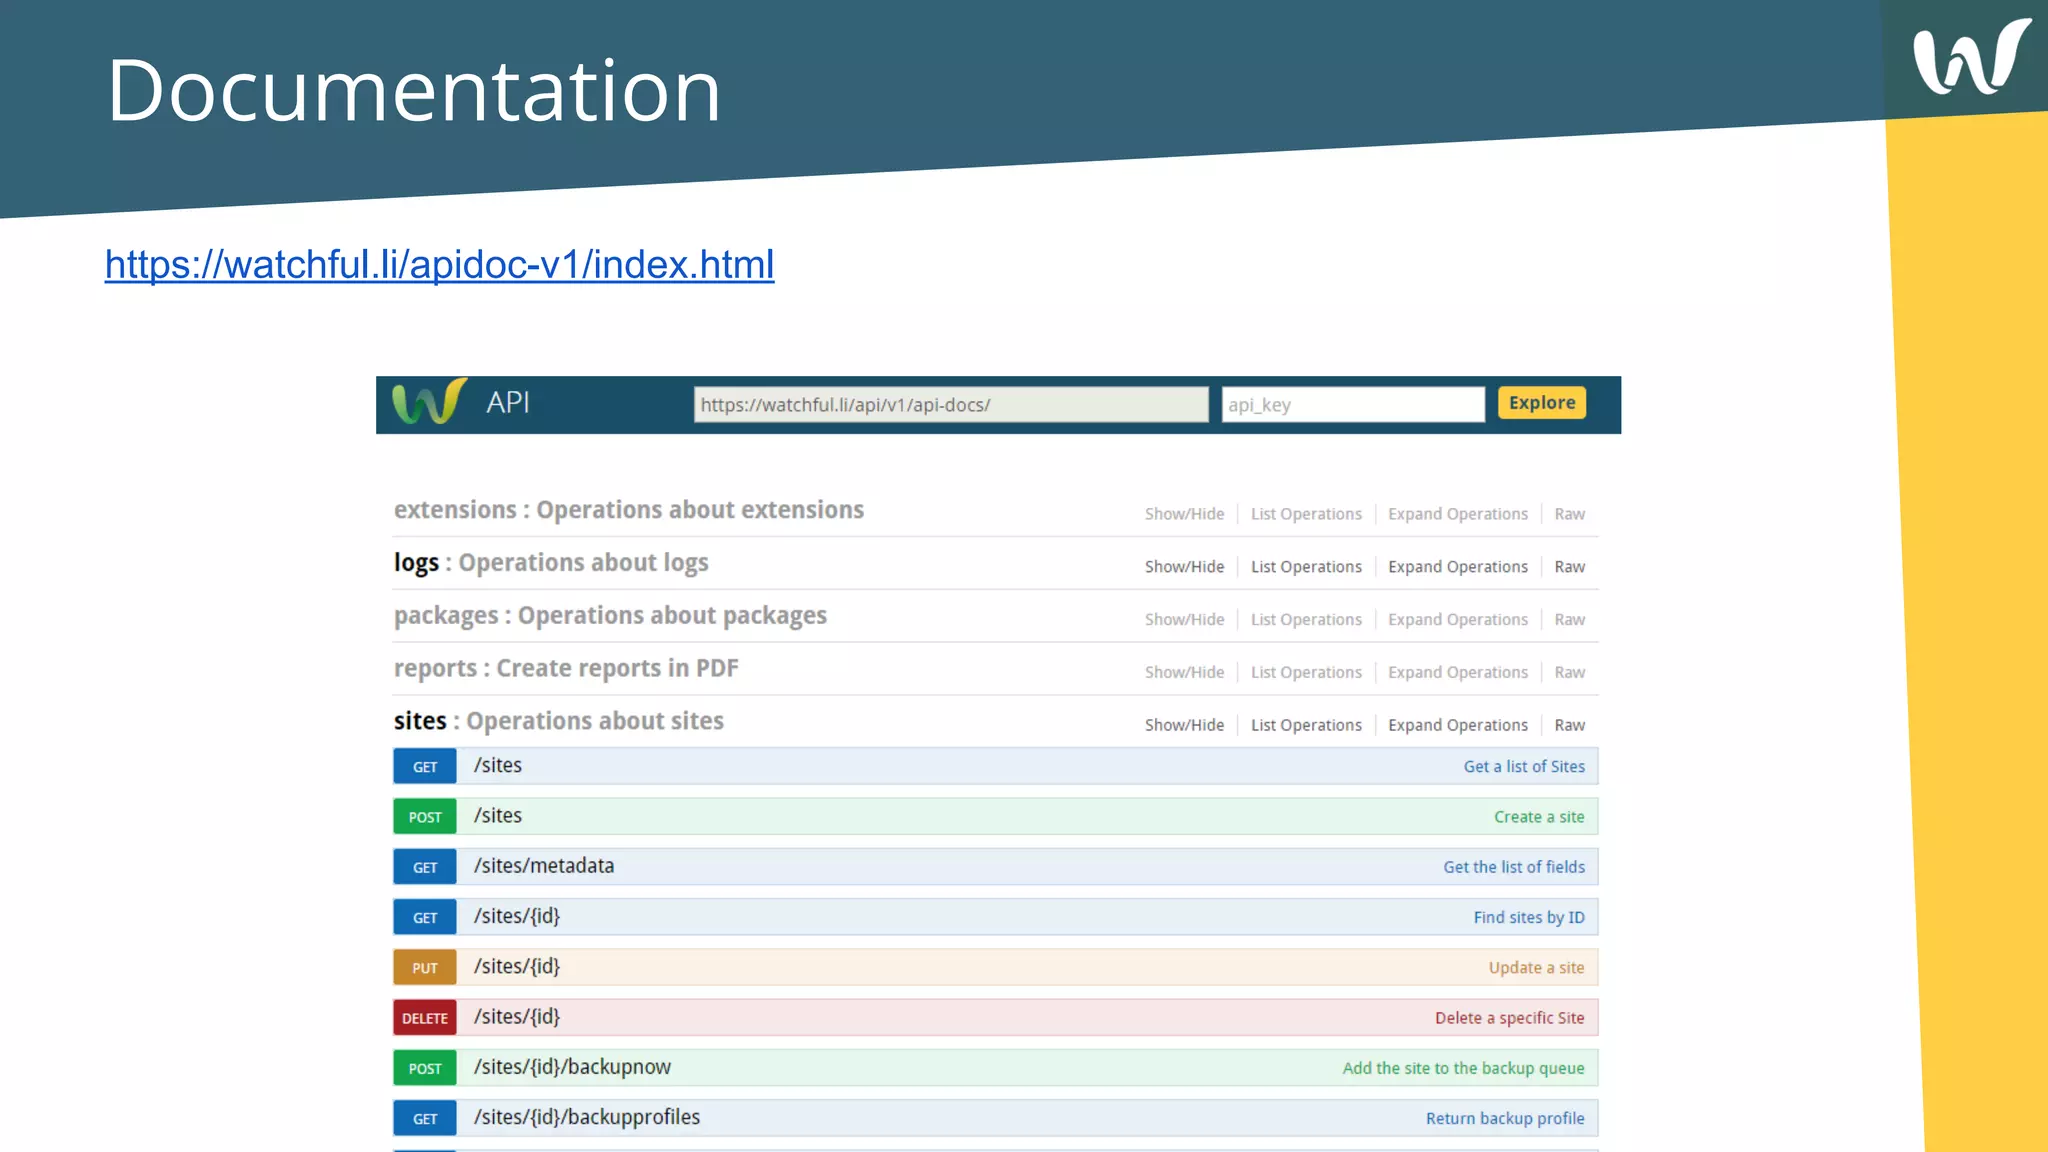Click 'Return backup profile' description
Viewport: 2048px width, 1152px height.
pyautogui.click(x=1505, y=1119)
